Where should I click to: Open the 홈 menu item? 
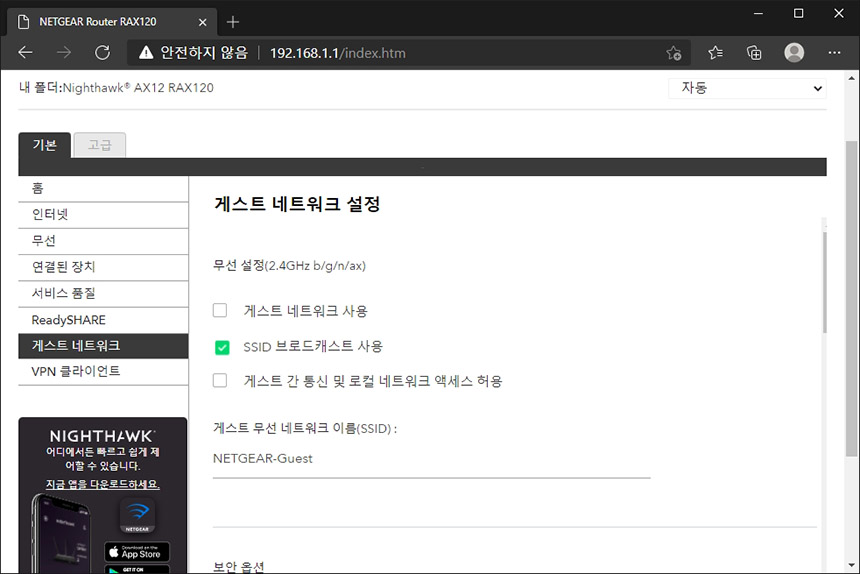(x=103, y=189)
